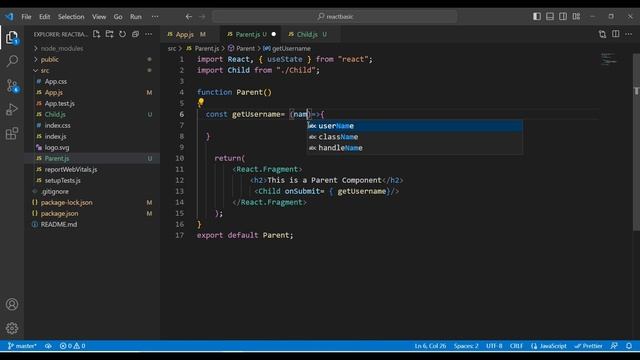
Task: Click New File icon in Explorer header
Action: (96, 34)
